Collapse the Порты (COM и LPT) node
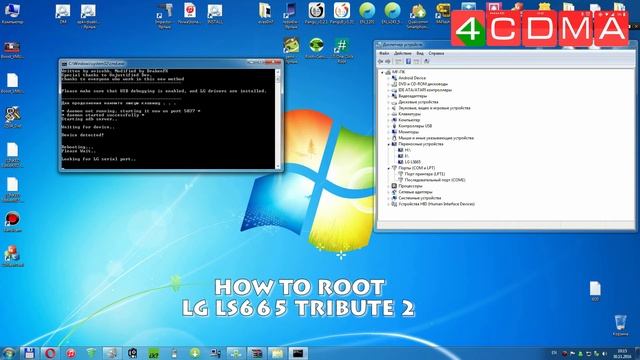 [388, 168]
